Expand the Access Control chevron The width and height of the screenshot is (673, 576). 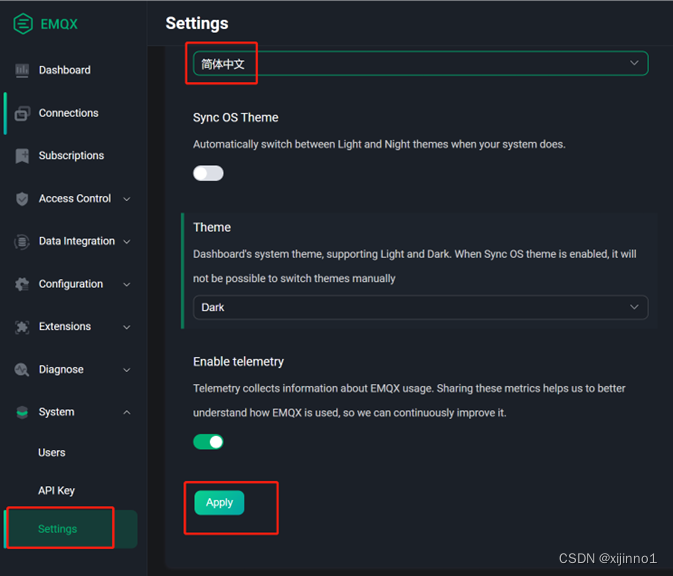coord(127,199)
